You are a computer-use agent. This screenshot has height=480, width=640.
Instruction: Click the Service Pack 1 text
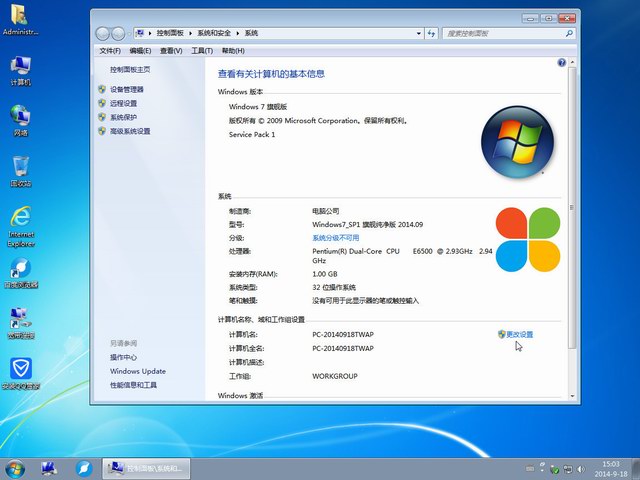[252, 134]
